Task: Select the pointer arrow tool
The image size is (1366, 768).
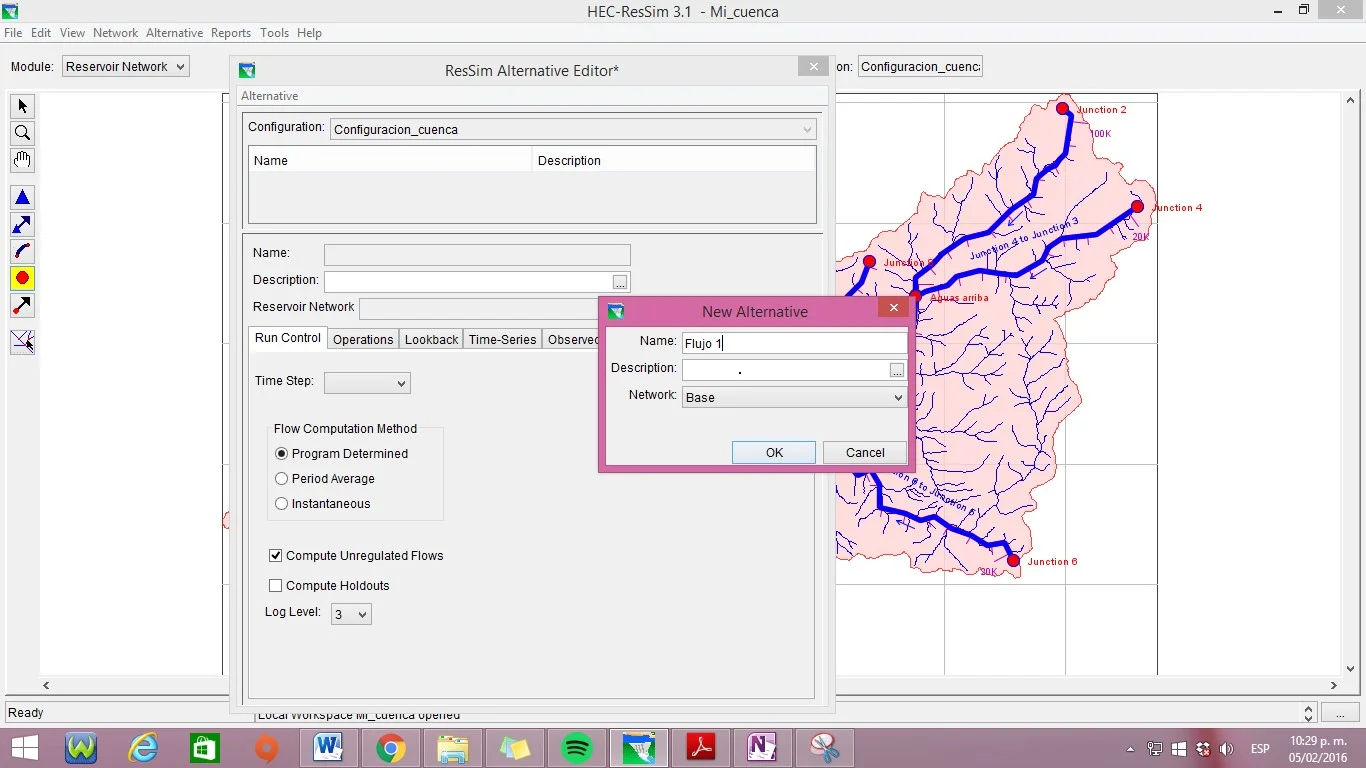Action: click(x=22, y=106)
